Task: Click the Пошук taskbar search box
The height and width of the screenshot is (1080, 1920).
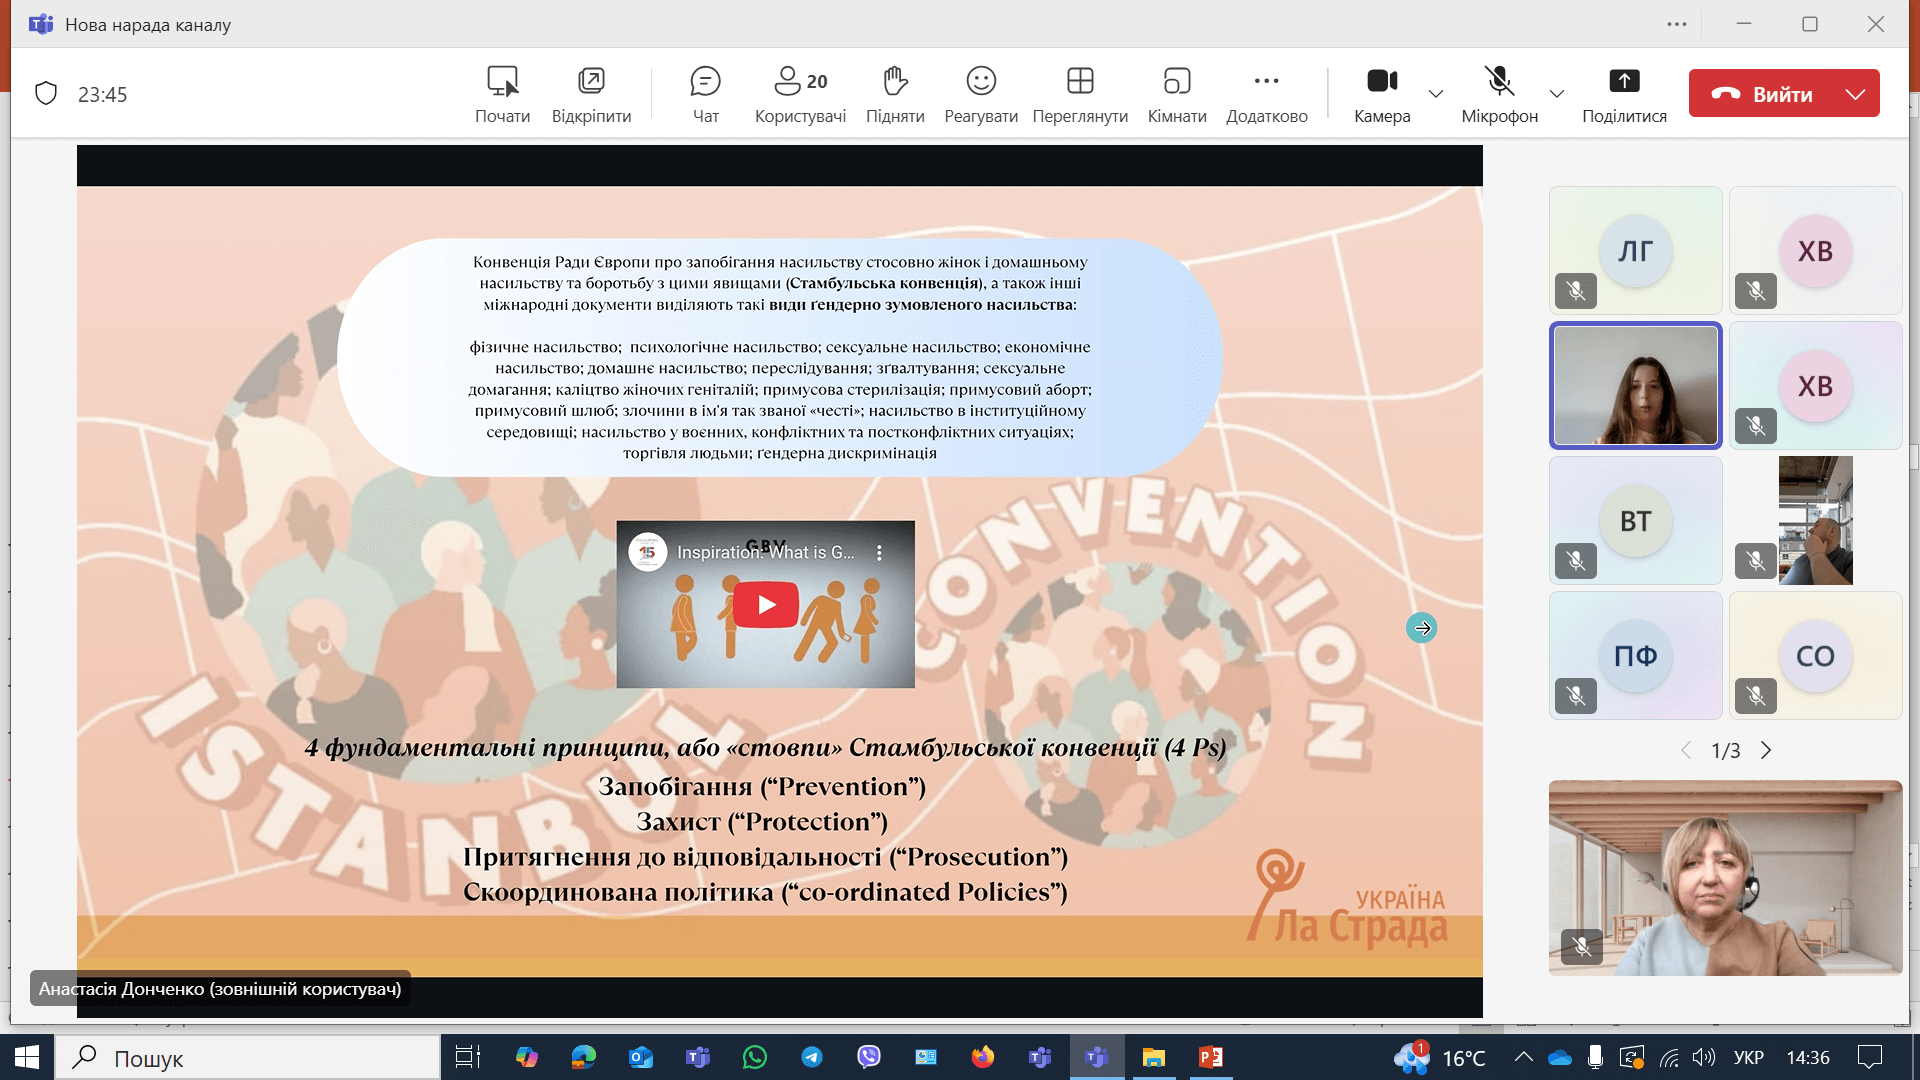Action: click(x=247, y=1057)
